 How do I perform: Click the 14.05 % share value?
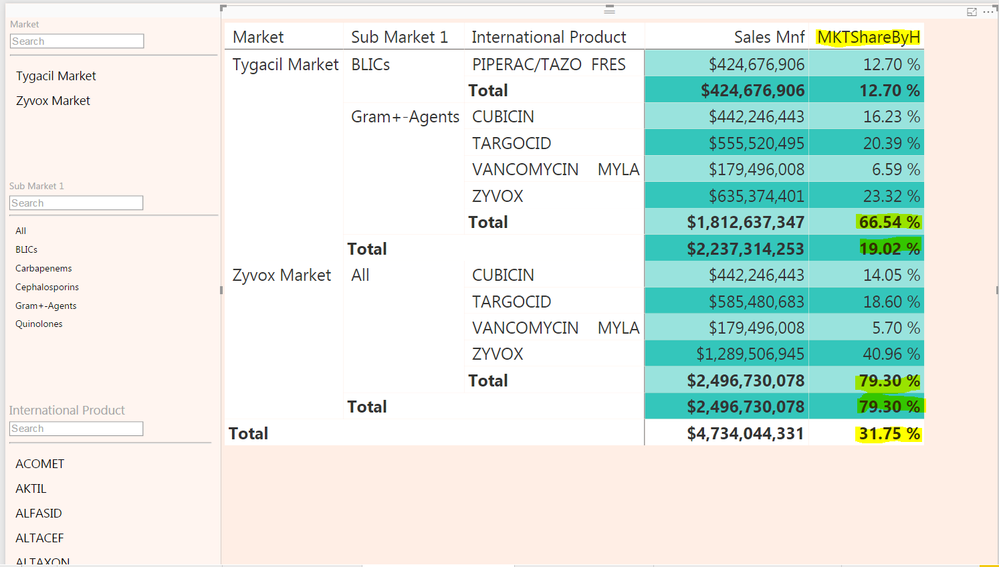(x=891, y=275)
